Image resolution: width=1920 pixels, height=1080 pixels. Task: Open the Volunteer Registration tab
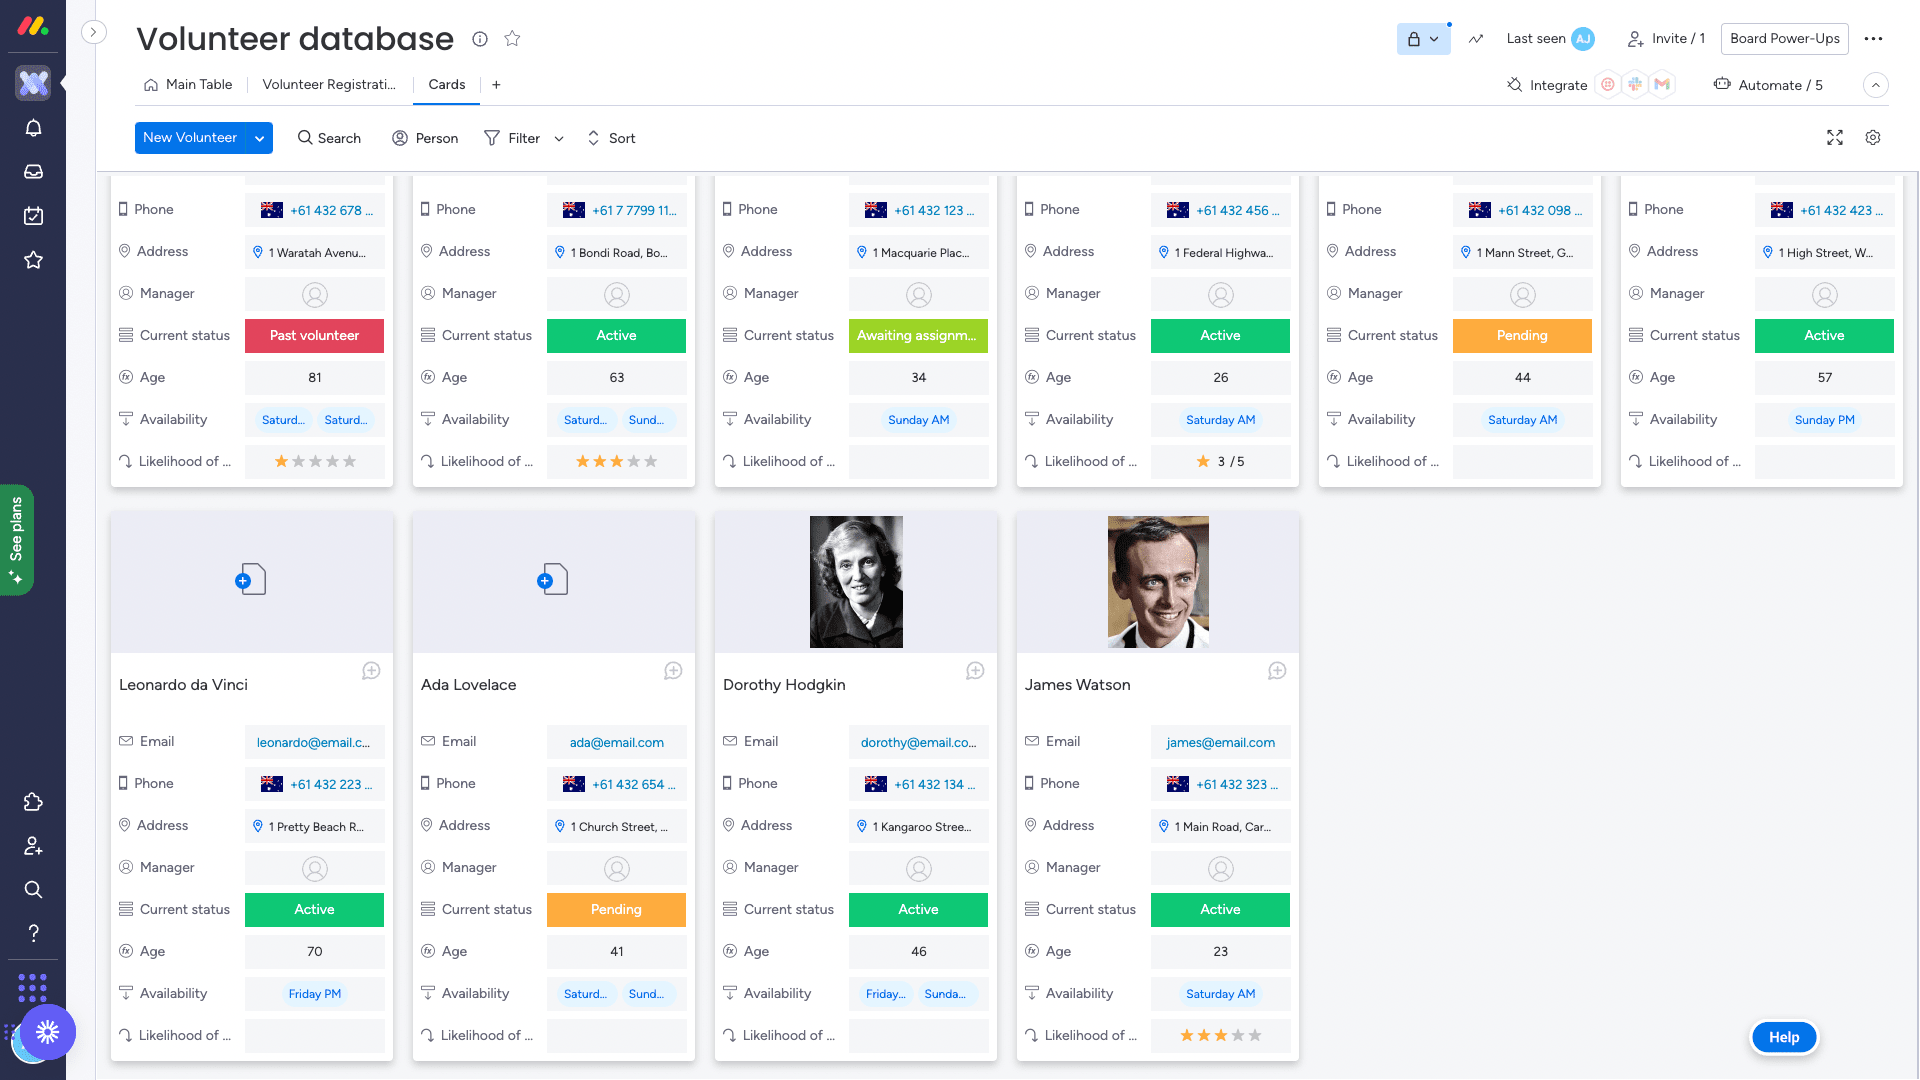coord(328,85)
